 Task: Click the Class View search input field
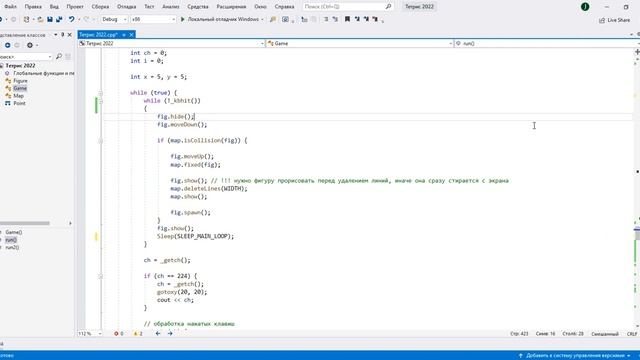[24, 56]
